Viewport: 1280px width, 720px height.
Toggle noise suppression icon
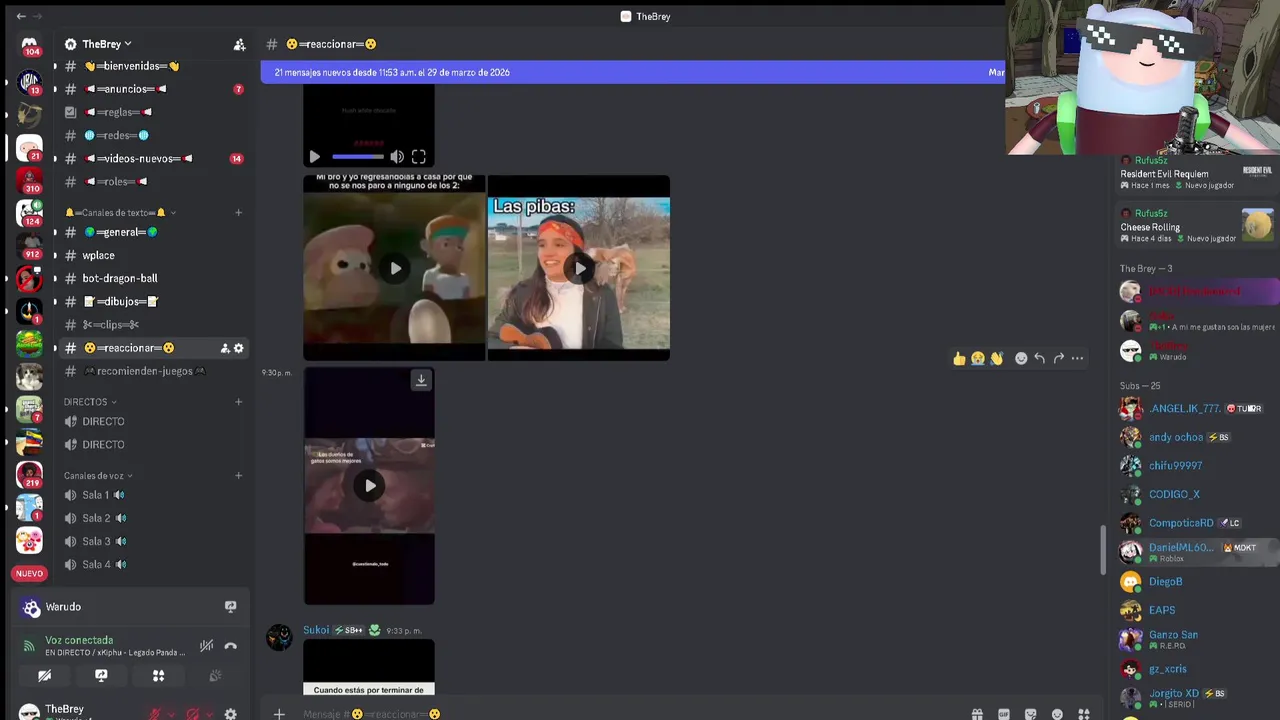click(206, 646)
